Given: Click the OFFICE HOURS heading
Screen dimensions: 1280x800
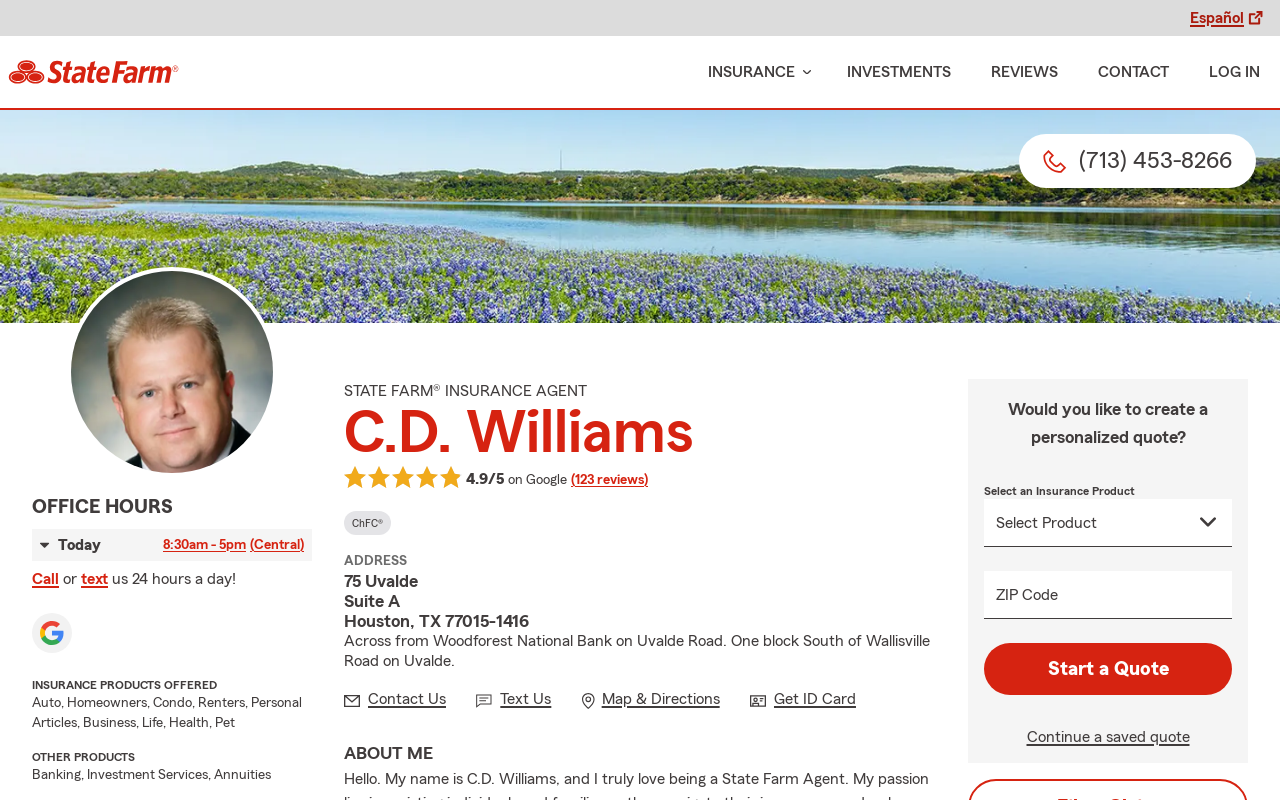Looking at the screenshot, I should point(102,507).
